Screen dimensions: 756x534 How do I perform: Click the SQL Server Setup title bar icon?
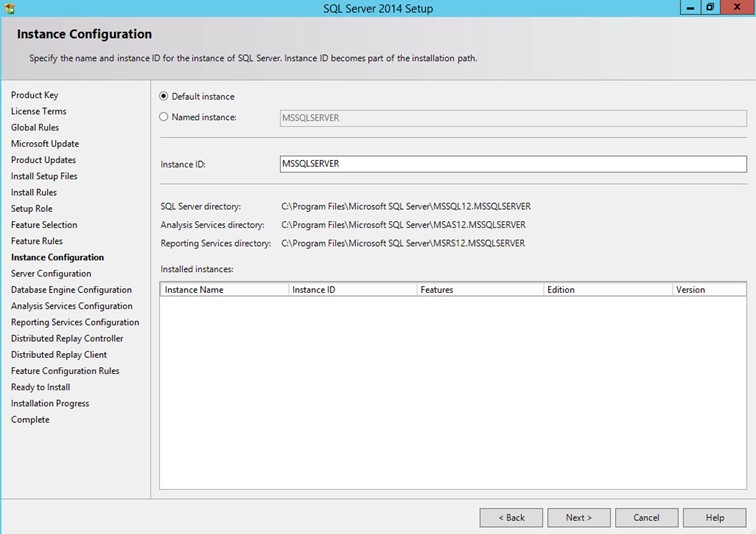(x=9, y=8)
